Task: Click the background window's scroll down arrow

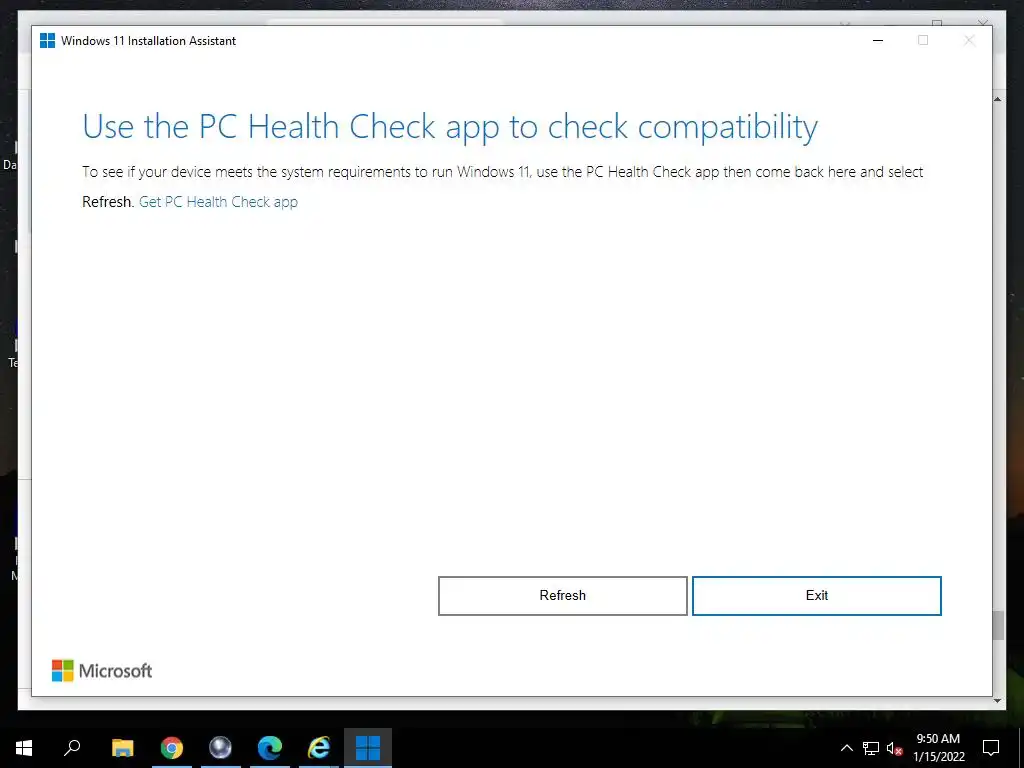Action: (998, 701)
